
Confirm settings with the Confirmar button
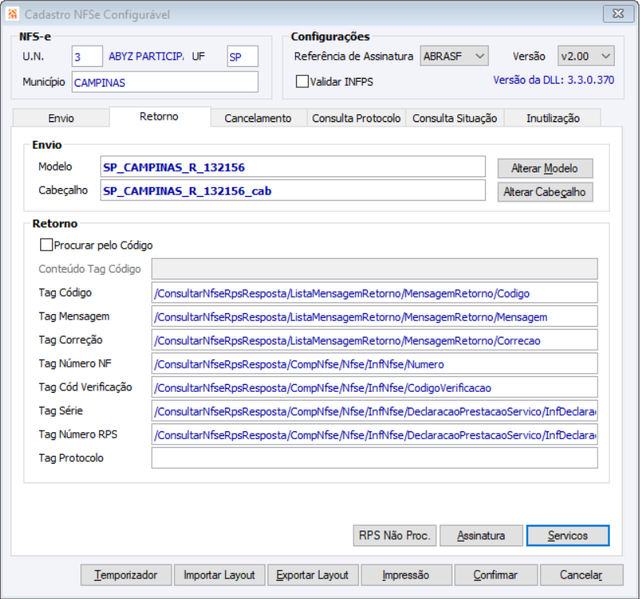(x=496, y=575)
